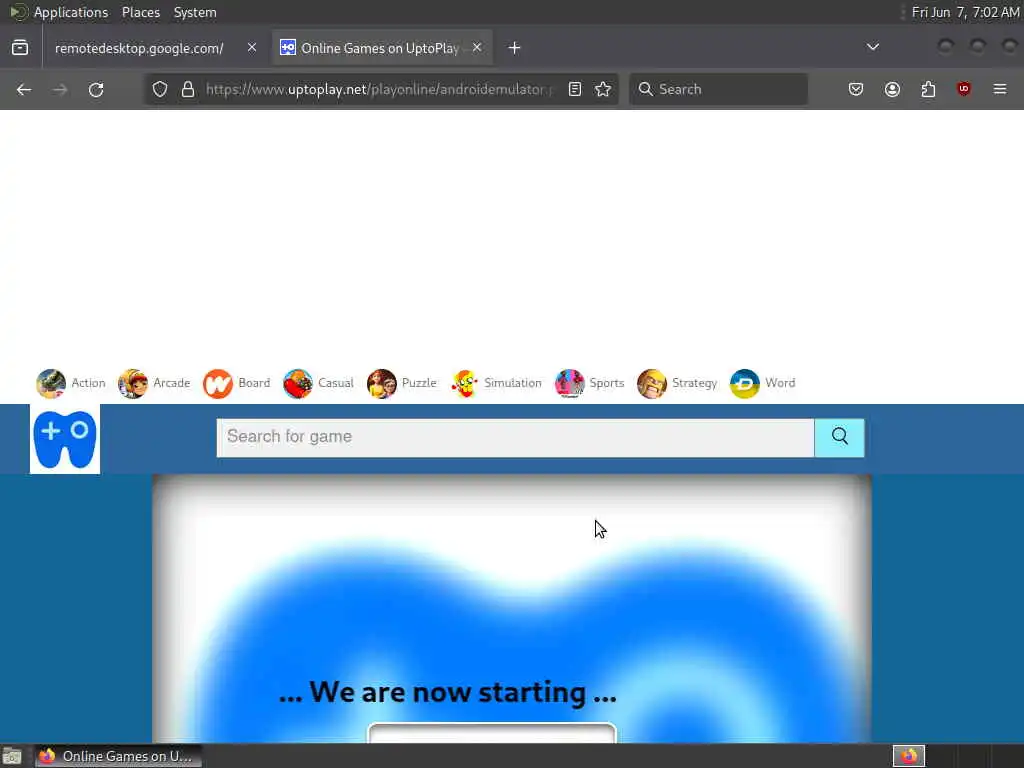Go back to the previous page
1024x768 pixels.
point(24,89)
